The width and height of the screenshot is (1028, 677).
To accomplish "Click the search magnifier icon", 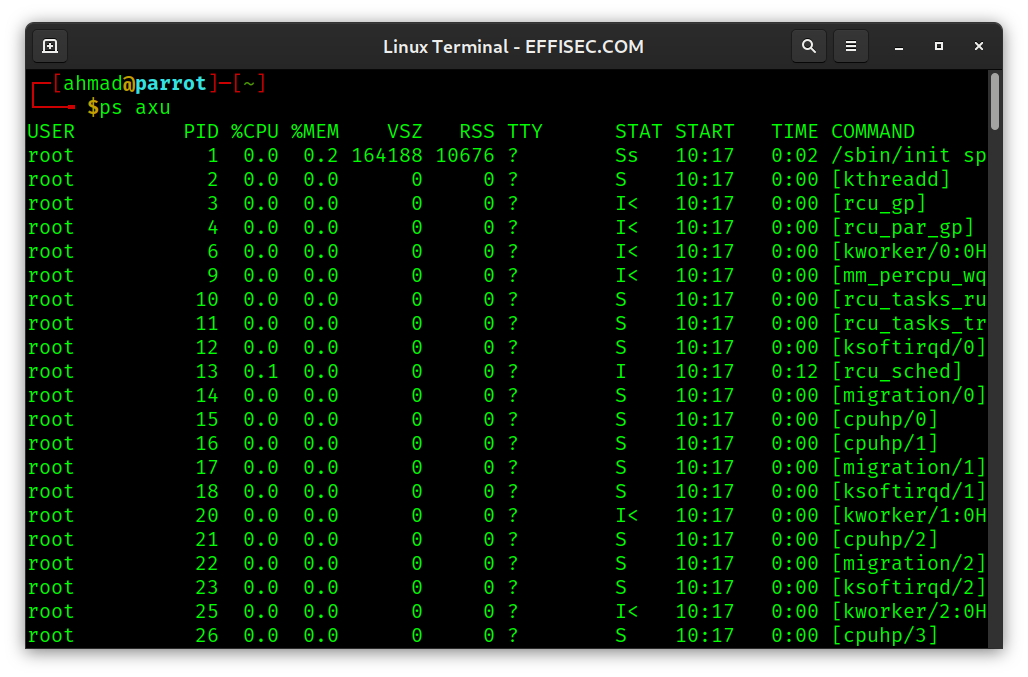I will click(809, 46).
